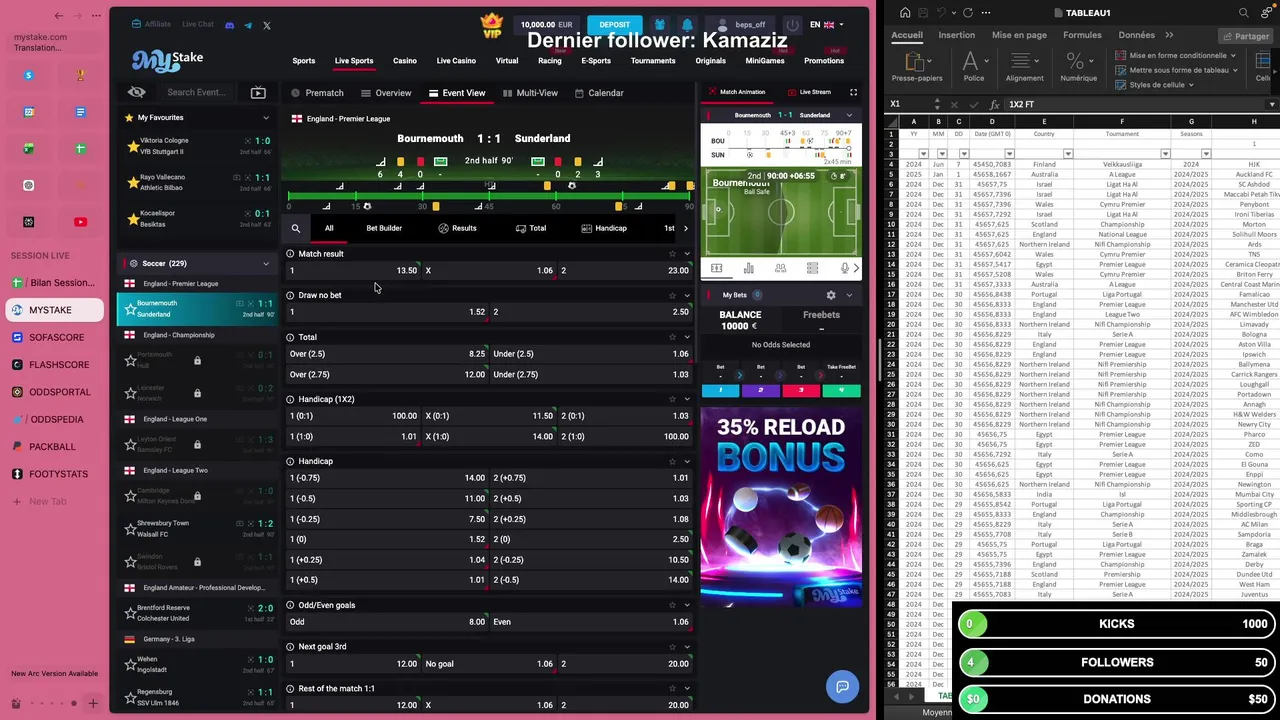Unfavourite the Rayo Vallecano match star
Screen dimensions: 1280x720
coord(133,182)
